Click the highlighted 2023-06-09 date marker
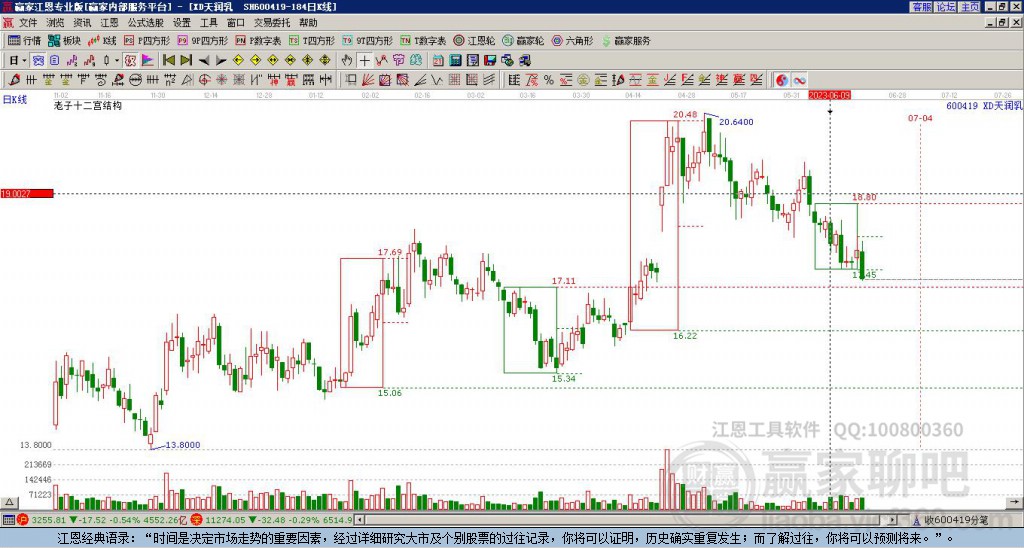This screenshot has height=548, width=1024. (x=829, y=95)
